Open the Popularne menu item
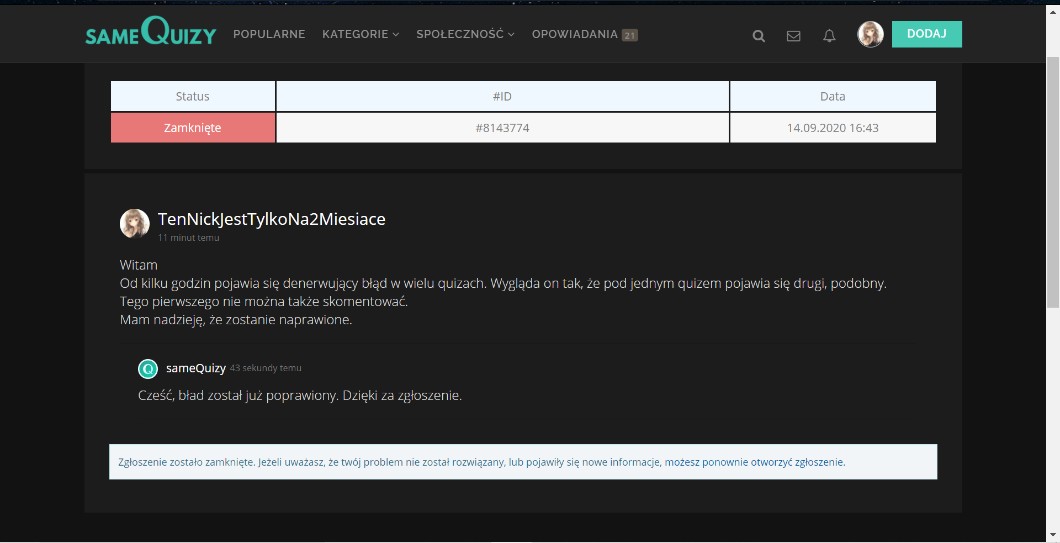The width and height of the screenshot is (1060, 543). 269,34
